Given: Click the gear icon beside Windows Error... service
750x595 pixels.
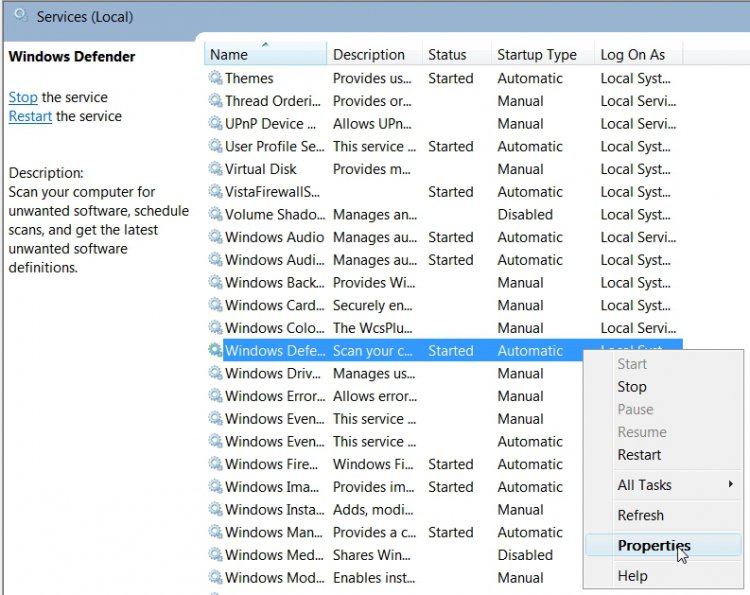Looking at the screenshot, I should pyautogui.click(x=215, y=396).
